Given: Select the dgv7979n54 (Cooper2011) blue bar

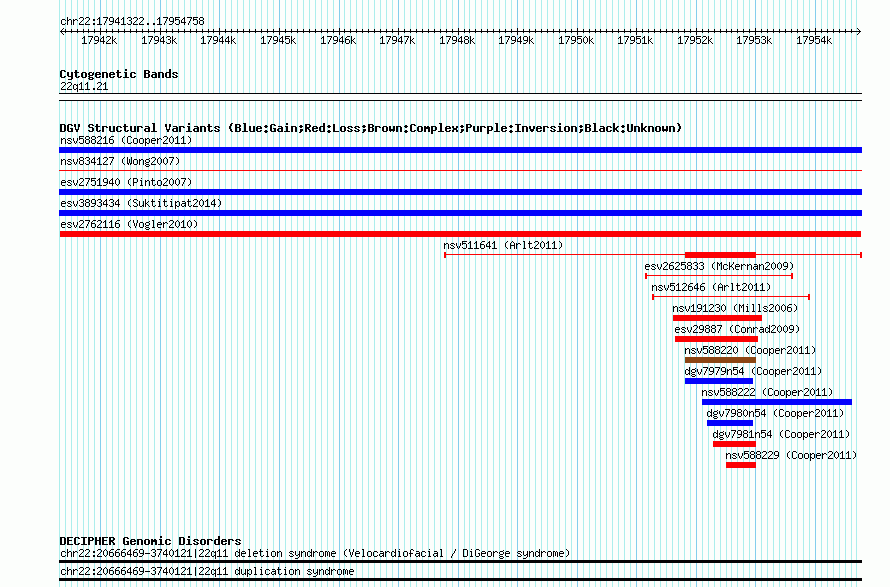Looking at the screenshot, I should [719, 381].
